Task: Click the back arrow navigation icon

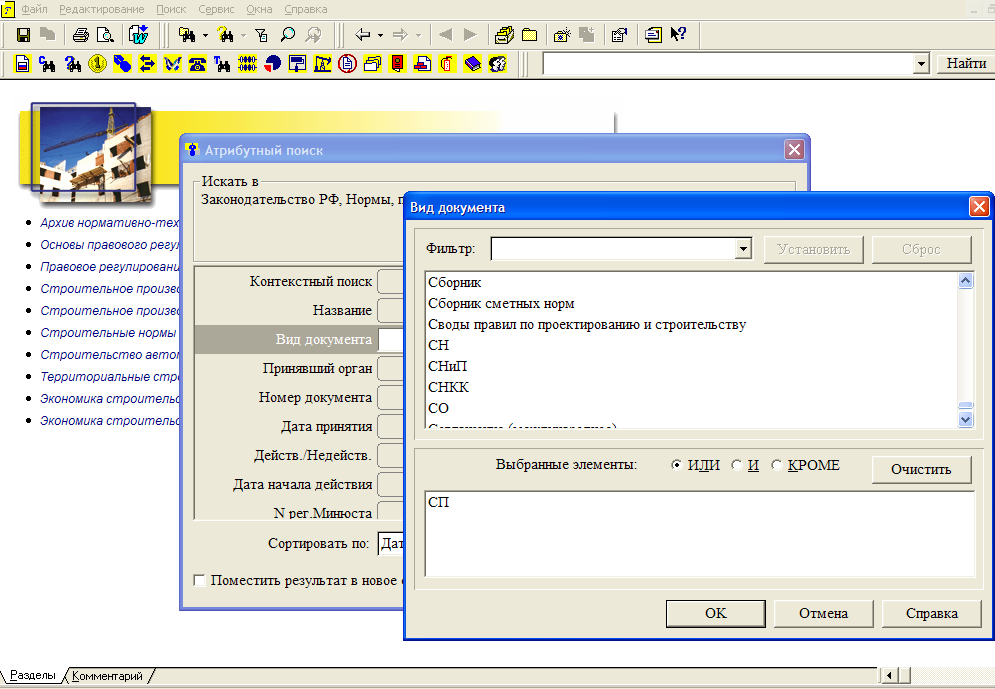Action: pyautogui.click(x=362, y=35)
